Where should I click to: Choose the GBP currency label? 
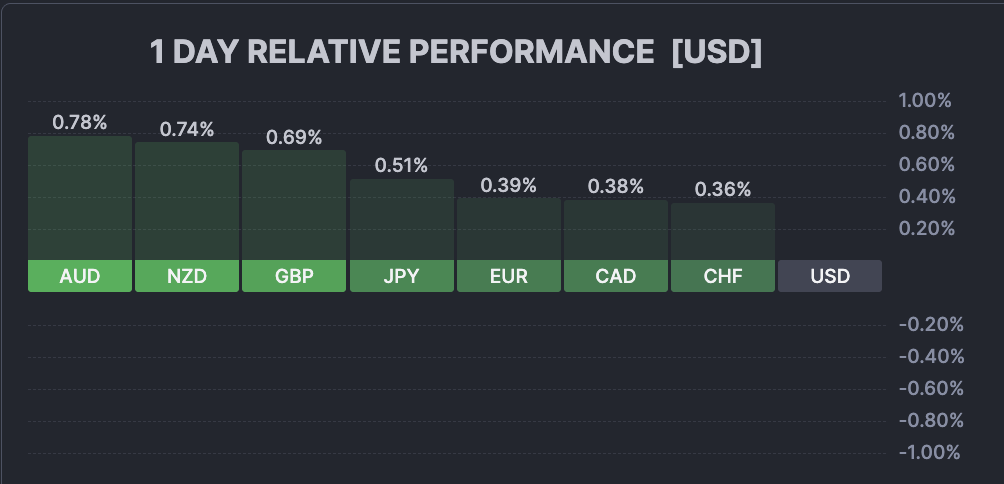294,276
